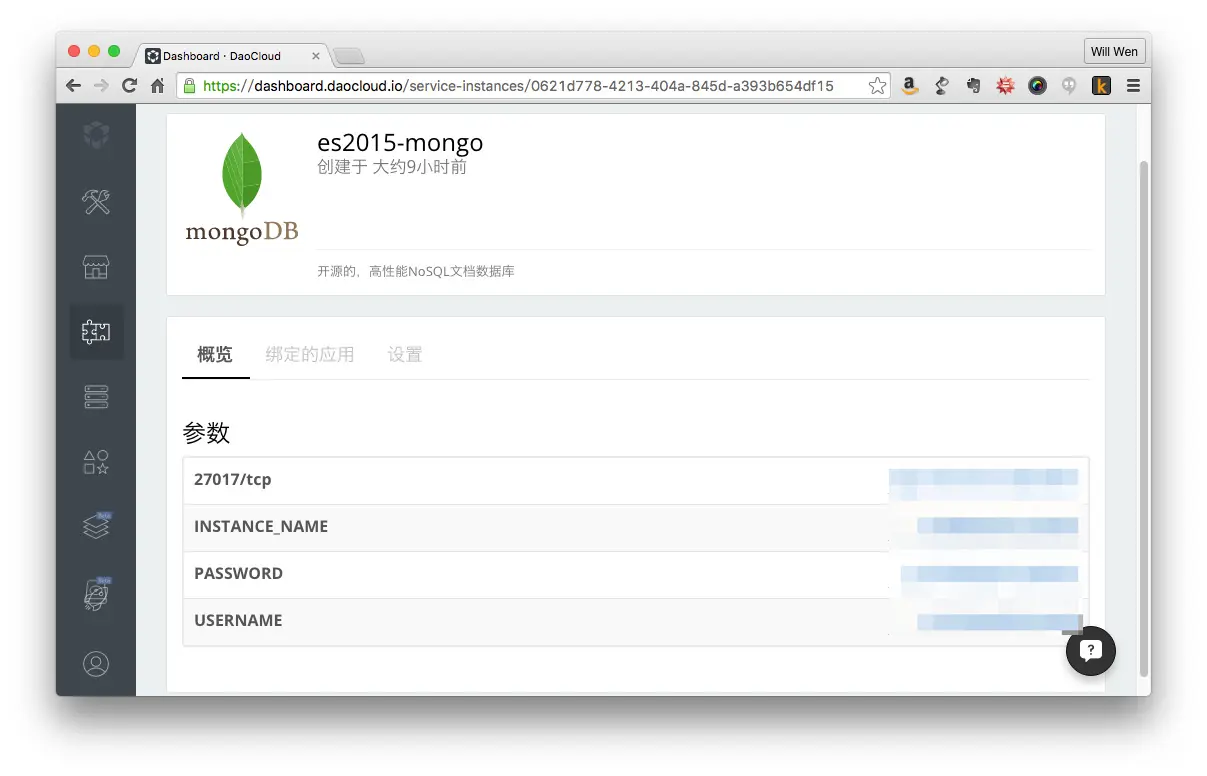
Task: Click the desk lamp extension icon
Action: point(942,86)
